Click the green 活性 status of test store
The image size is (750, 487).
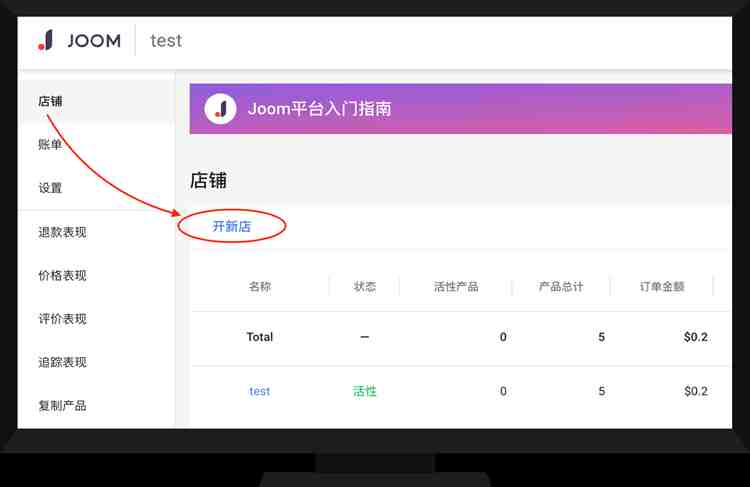point(365,391)
